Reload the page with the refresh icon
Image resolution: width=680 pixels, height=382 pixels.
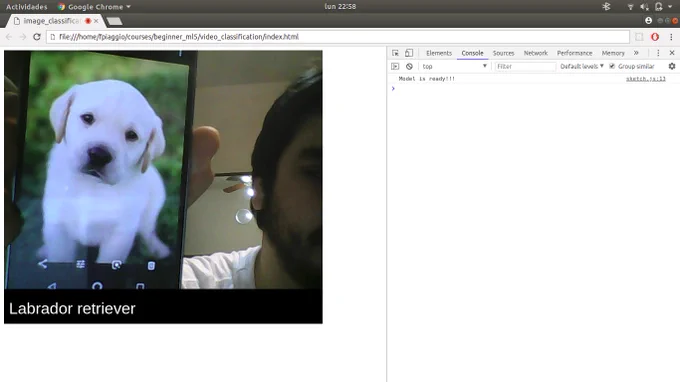pos(37,37)
